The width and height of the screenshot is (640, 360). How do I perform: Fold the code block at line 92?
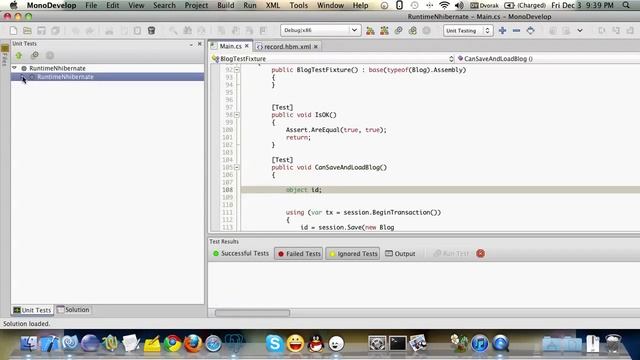pos(237,70)
